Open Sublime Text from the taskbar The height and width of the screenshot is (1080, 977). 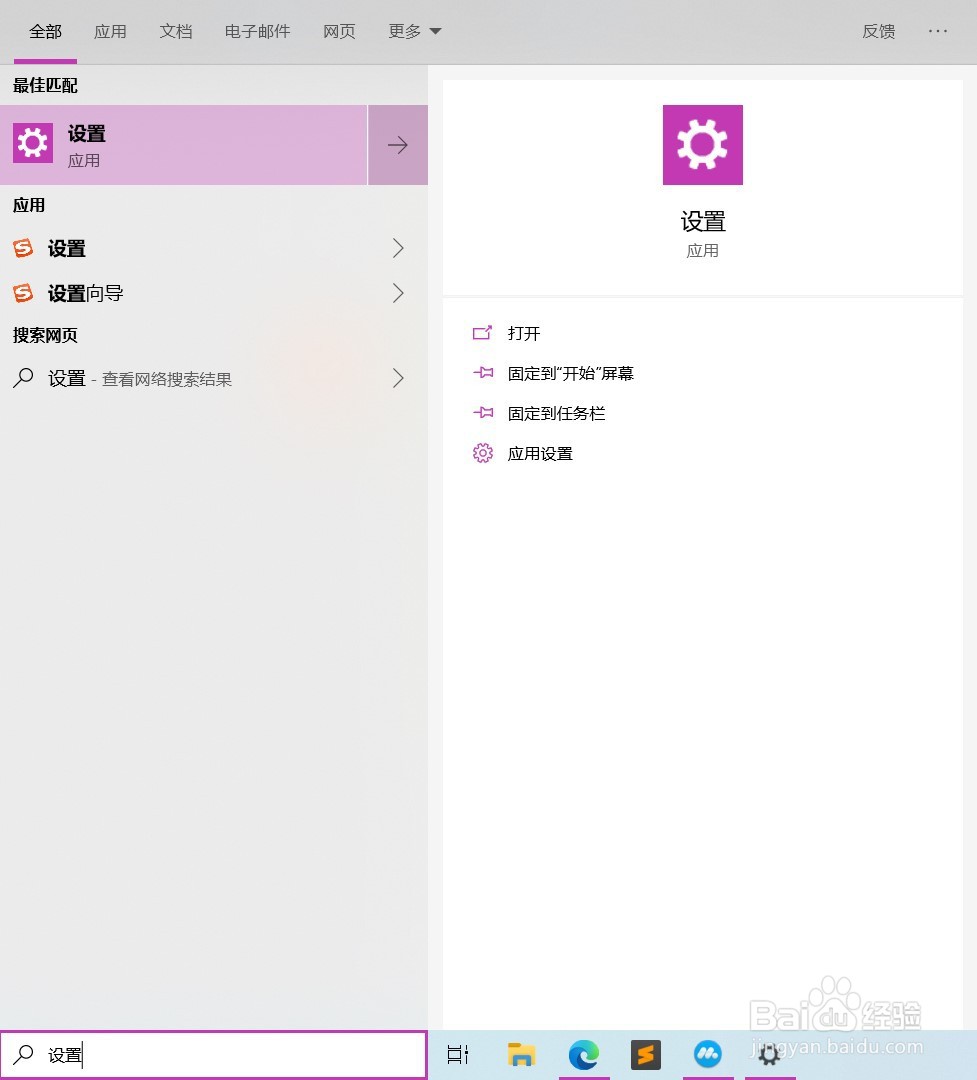[645, 1054]
